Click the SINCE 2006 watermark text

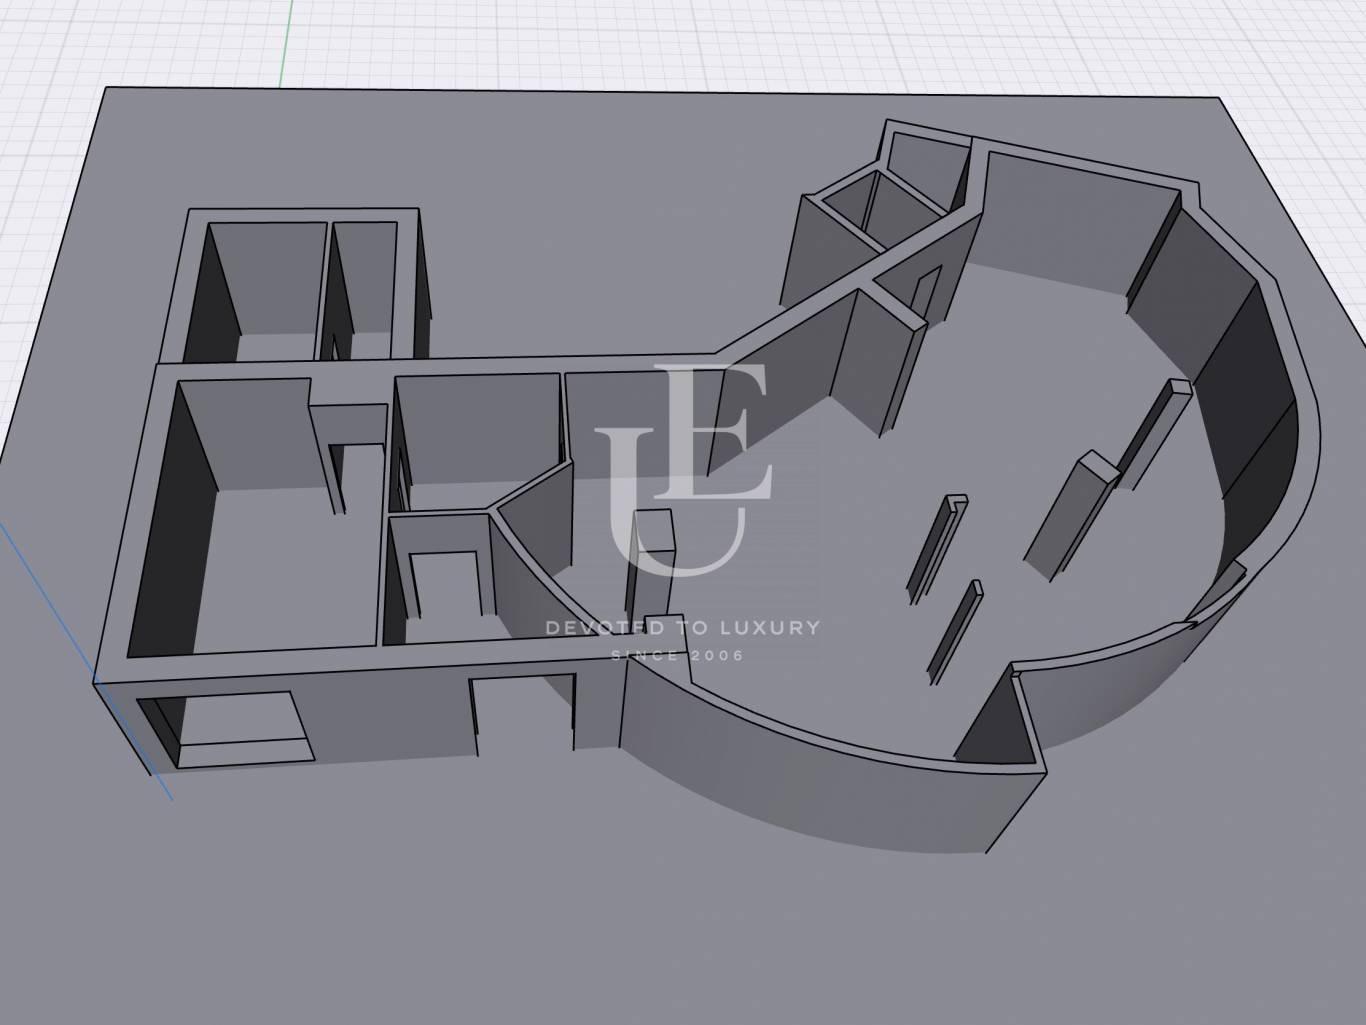[x=677, y=656]
